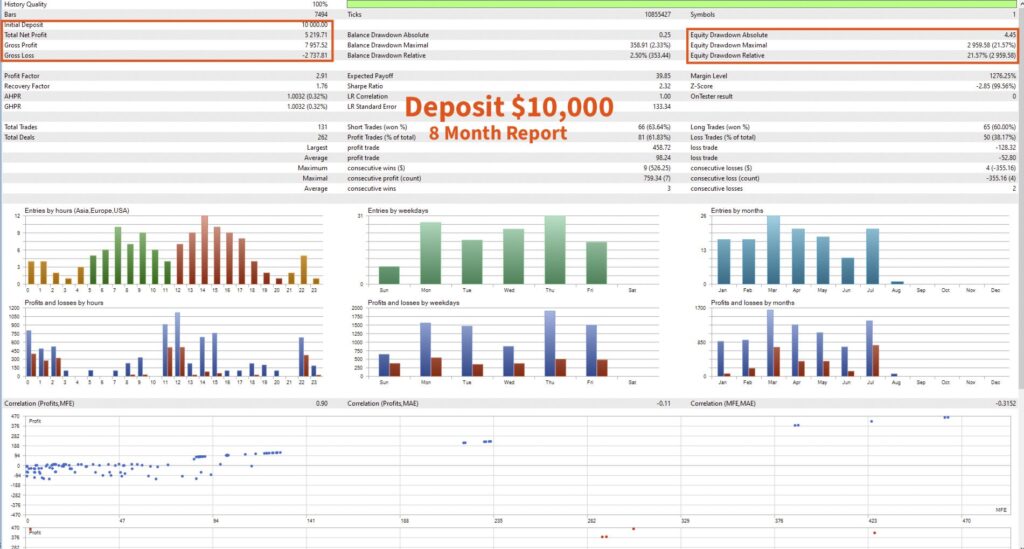Click the 'Expected Payoff' label
This screenshot has height=549, width=1024.
pos(370,76)
